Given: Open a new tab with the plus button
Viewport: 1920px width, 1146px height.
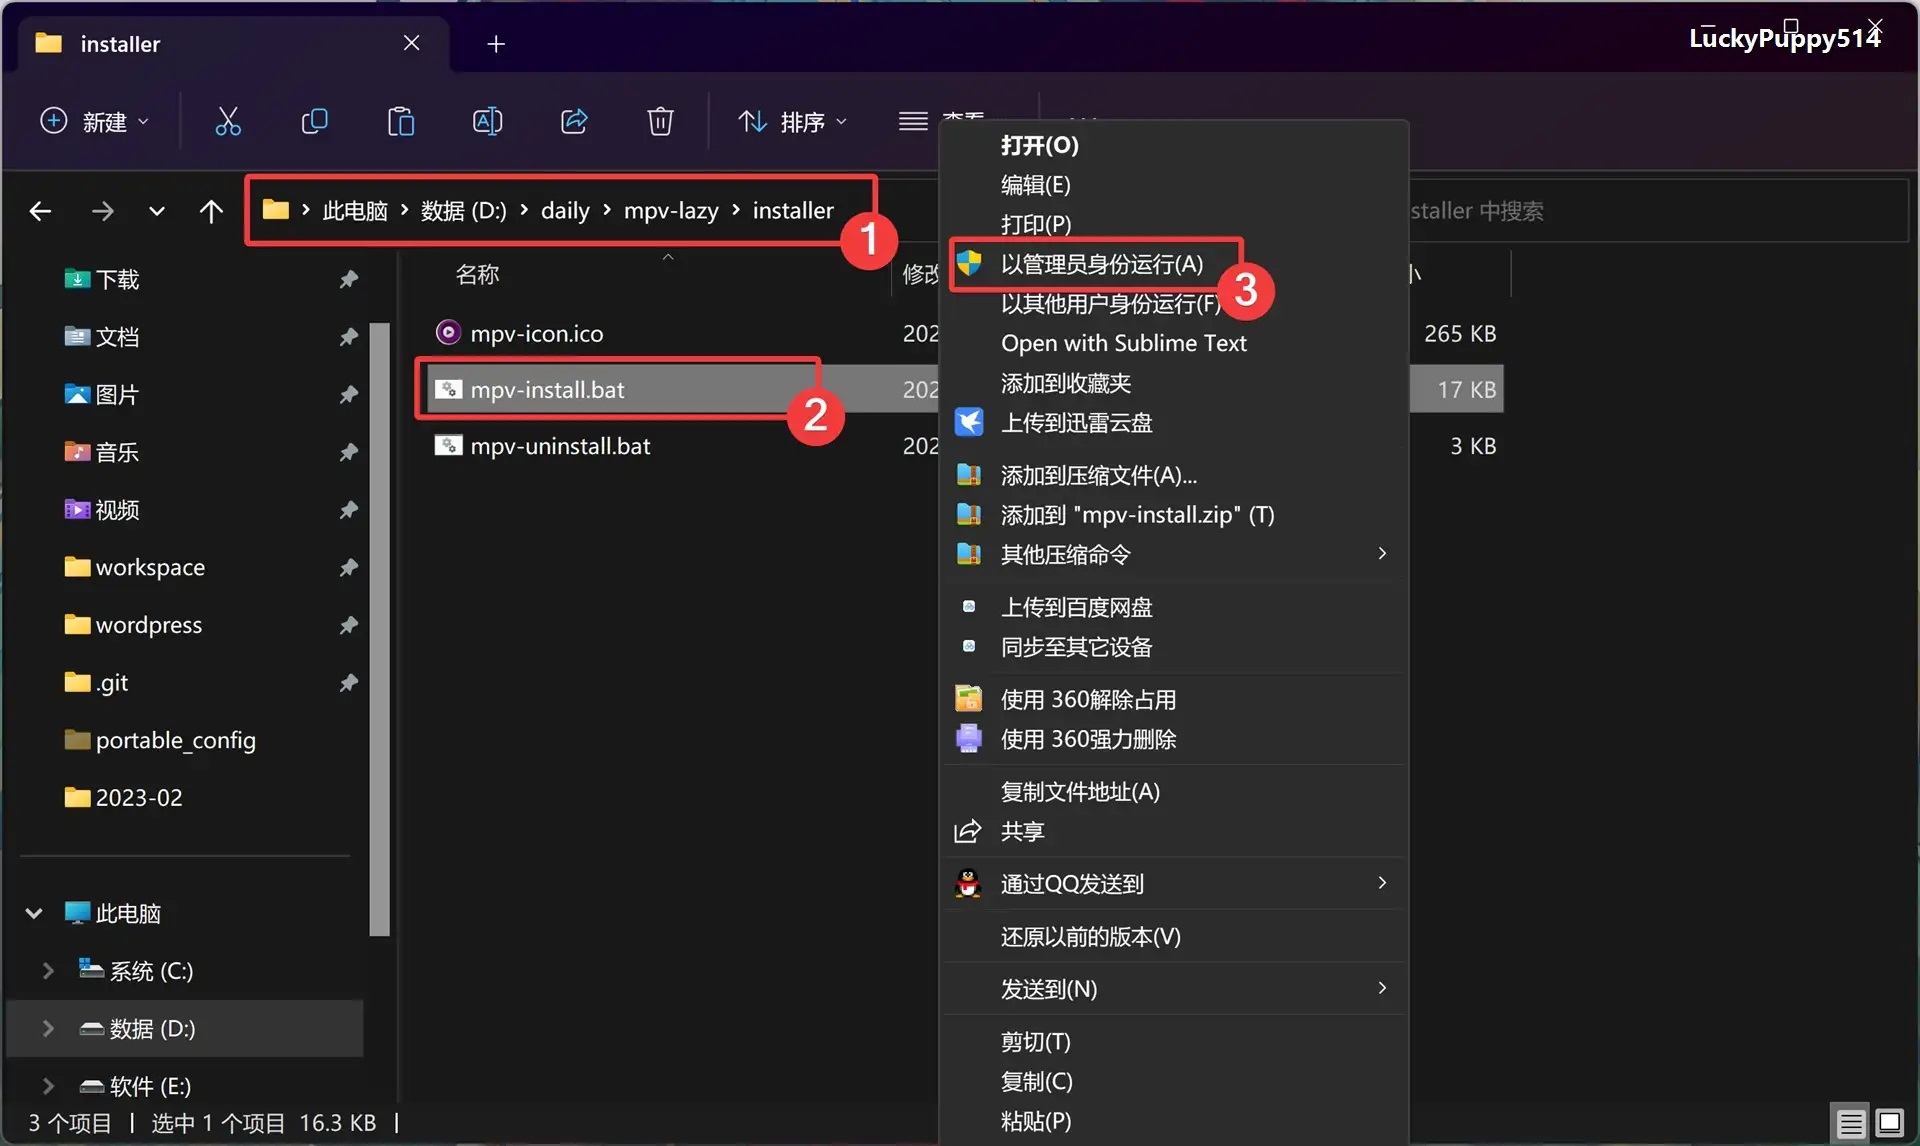Looking at the screenshot, I should pyautogui.click(x=495, y=44).
